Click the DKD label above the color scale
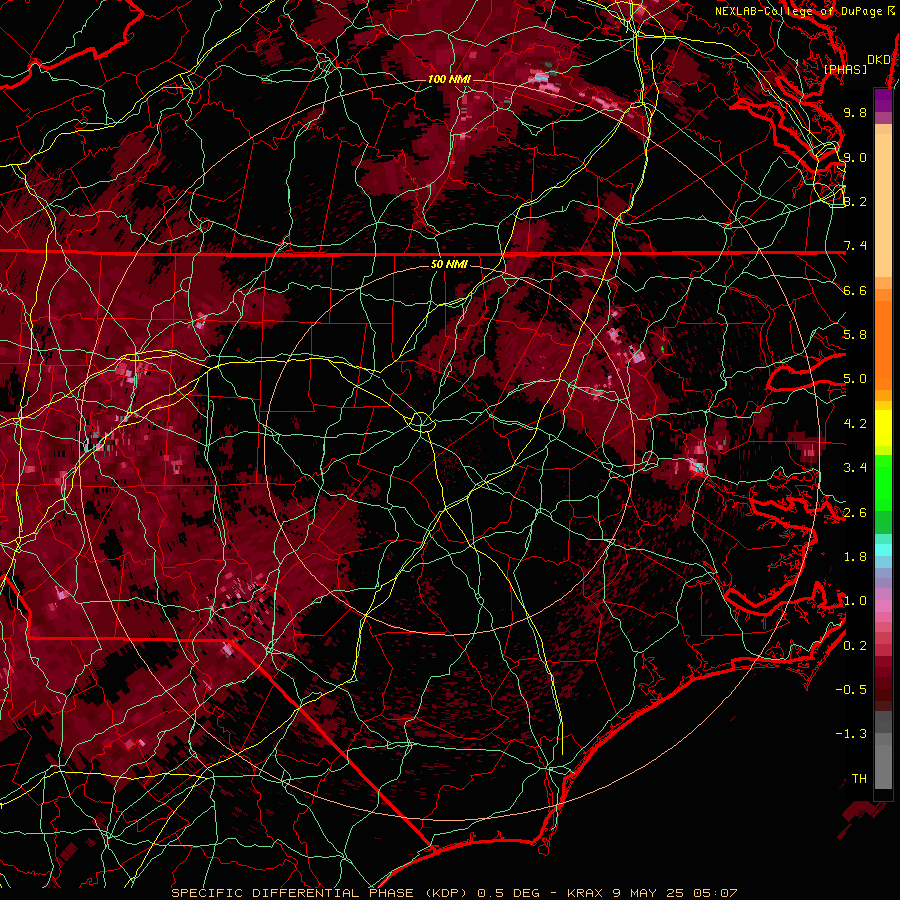 (x=878, y=60)
